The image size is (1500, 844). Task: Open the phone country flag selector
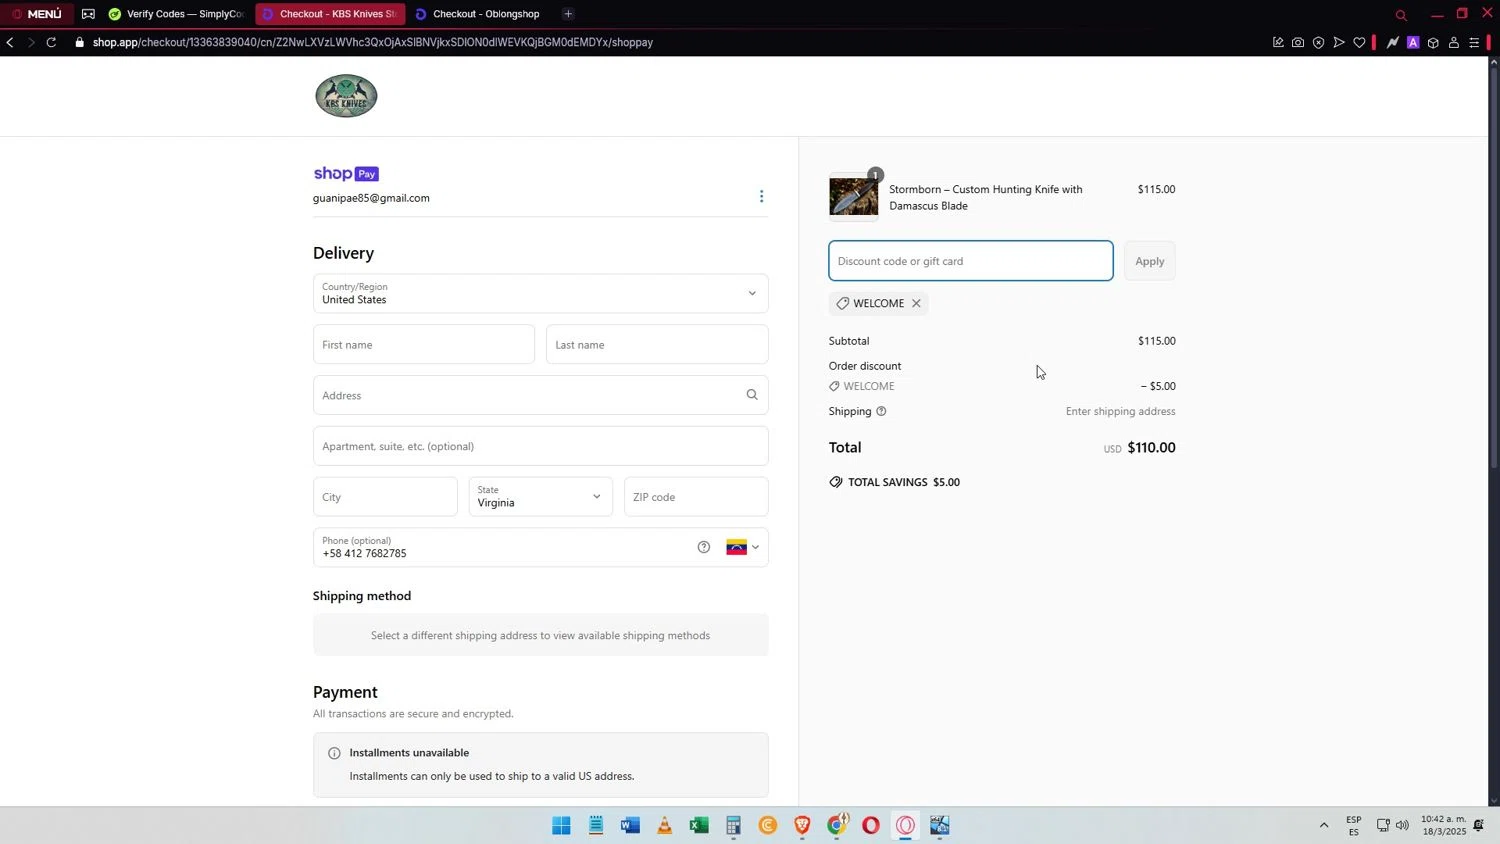(x=743, y=547)
